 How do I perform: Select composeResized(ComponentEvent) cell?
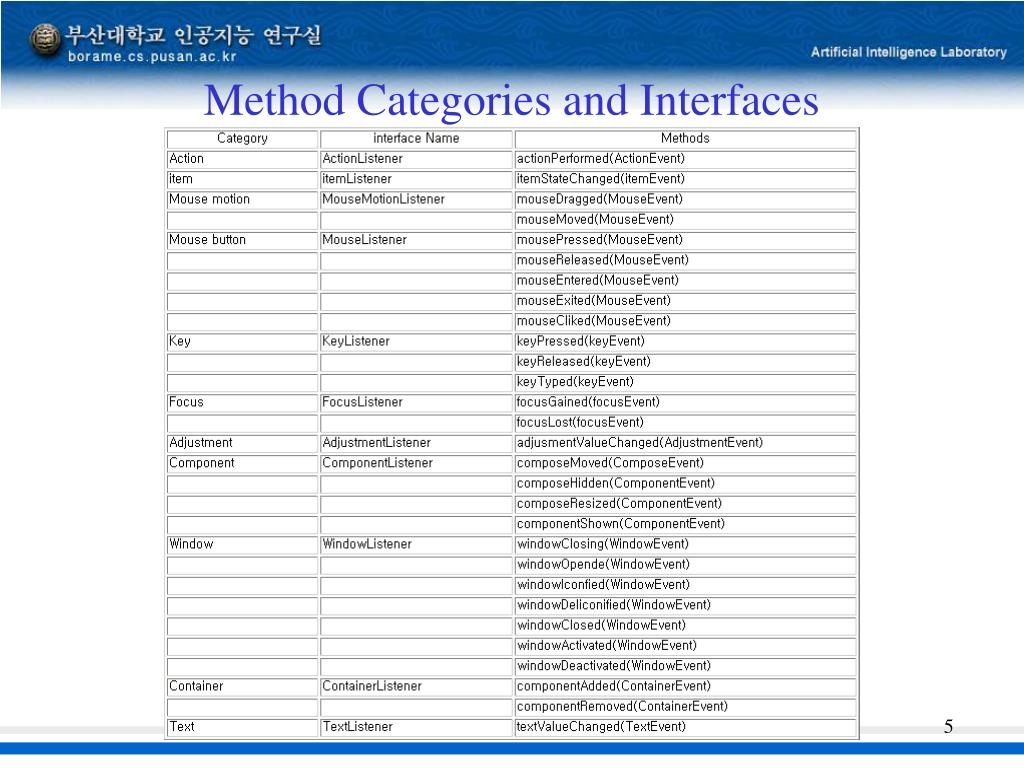(685, 504)
